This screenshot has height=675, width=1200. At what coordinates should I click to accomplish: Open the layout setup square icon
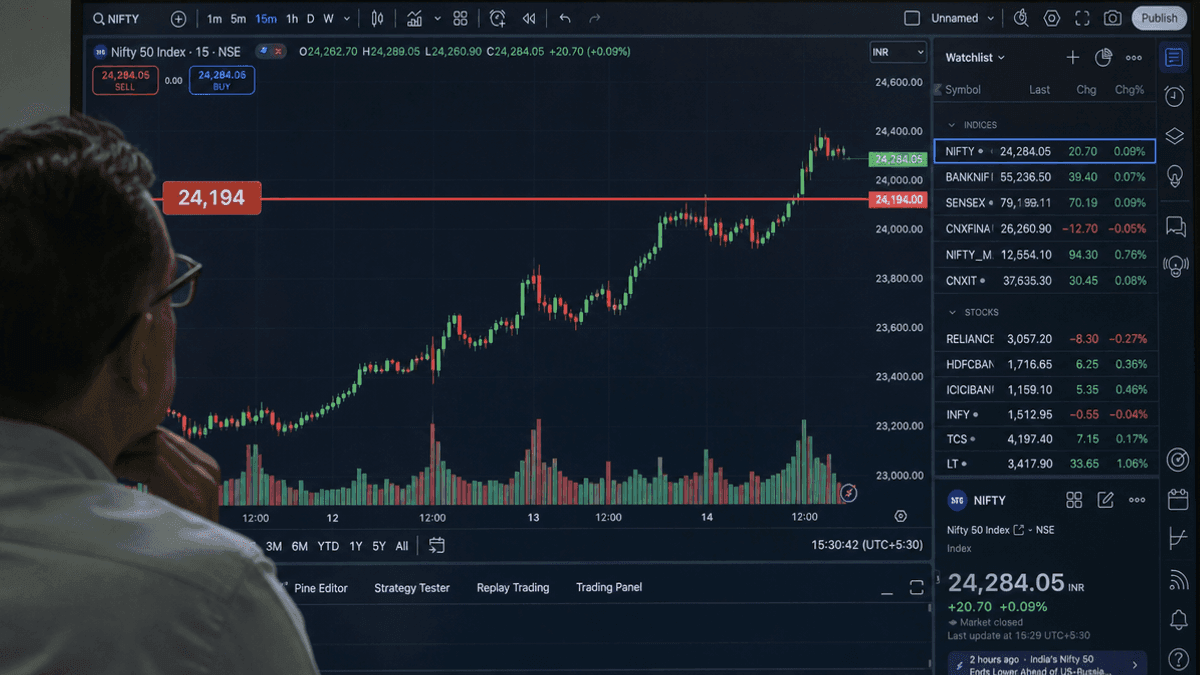pos(911,18)
